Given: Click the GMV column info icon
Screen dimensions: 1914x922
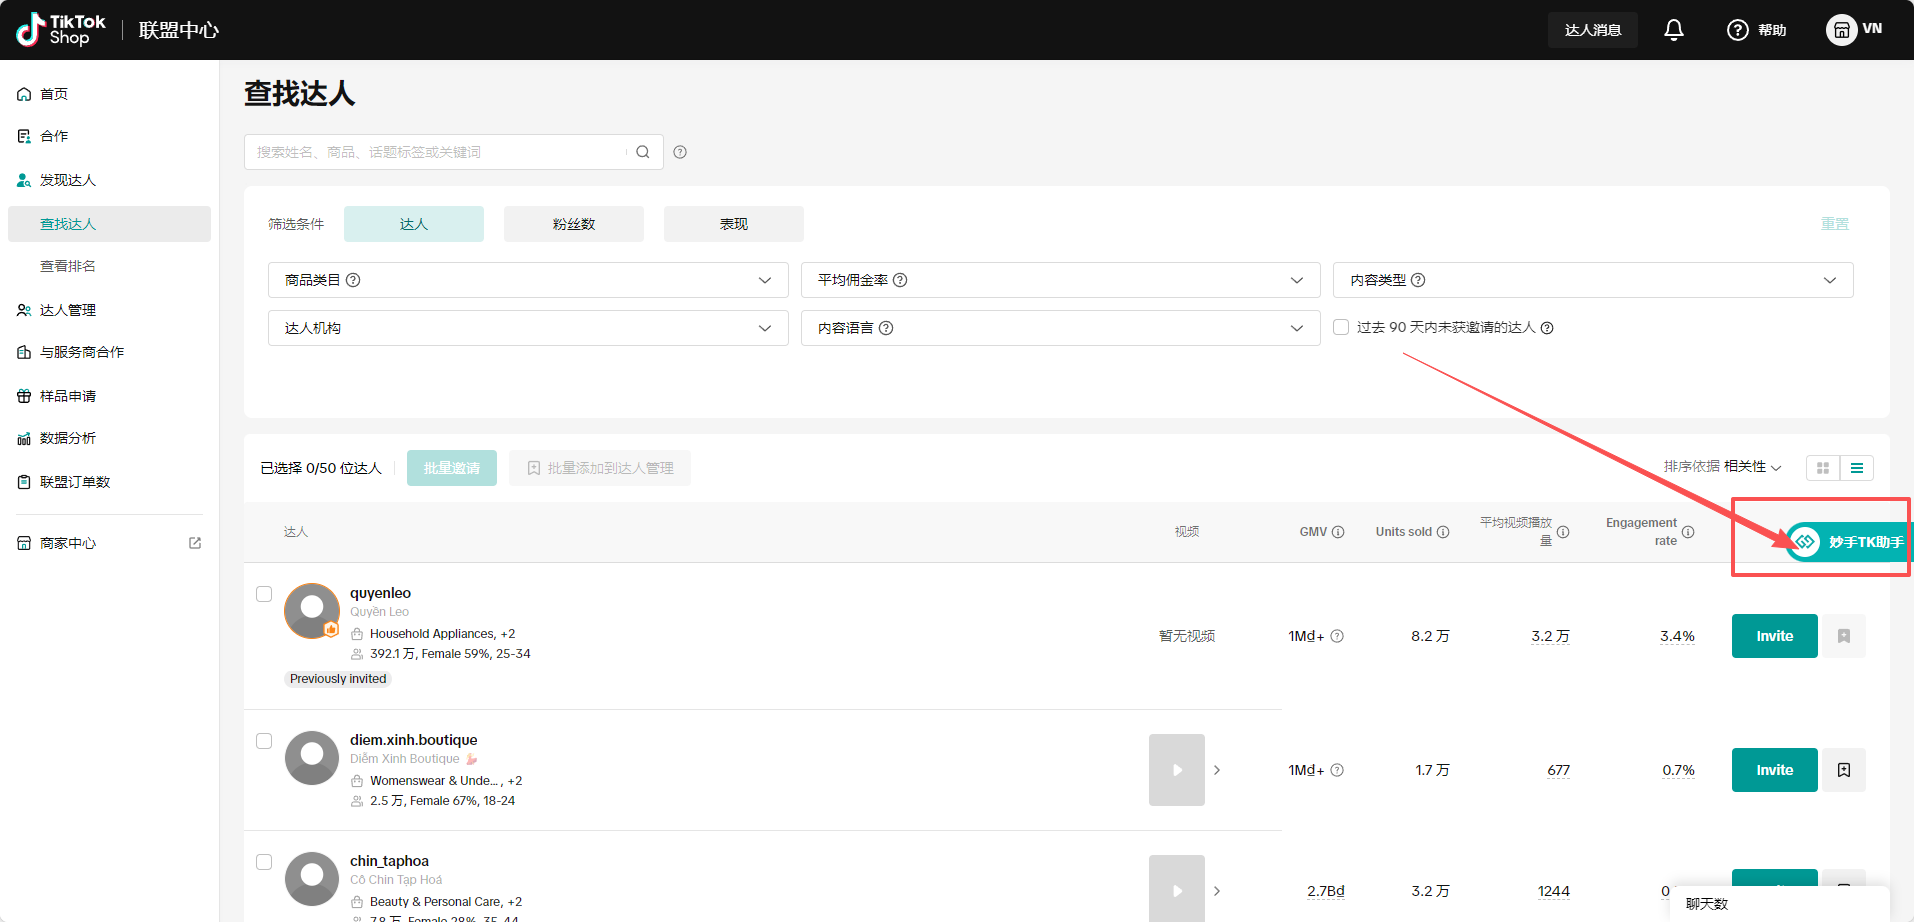Looking at the screenshot, I should 1338,532.
